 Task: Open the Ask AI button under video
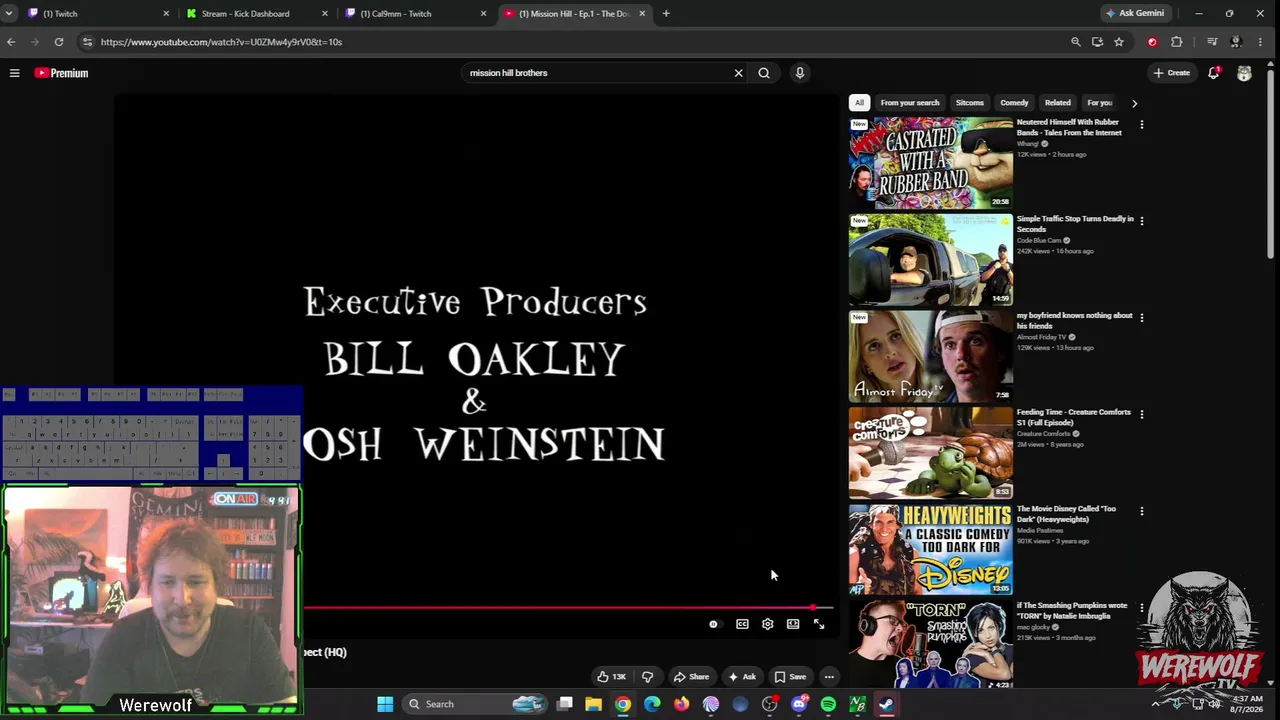coord(742,677)
